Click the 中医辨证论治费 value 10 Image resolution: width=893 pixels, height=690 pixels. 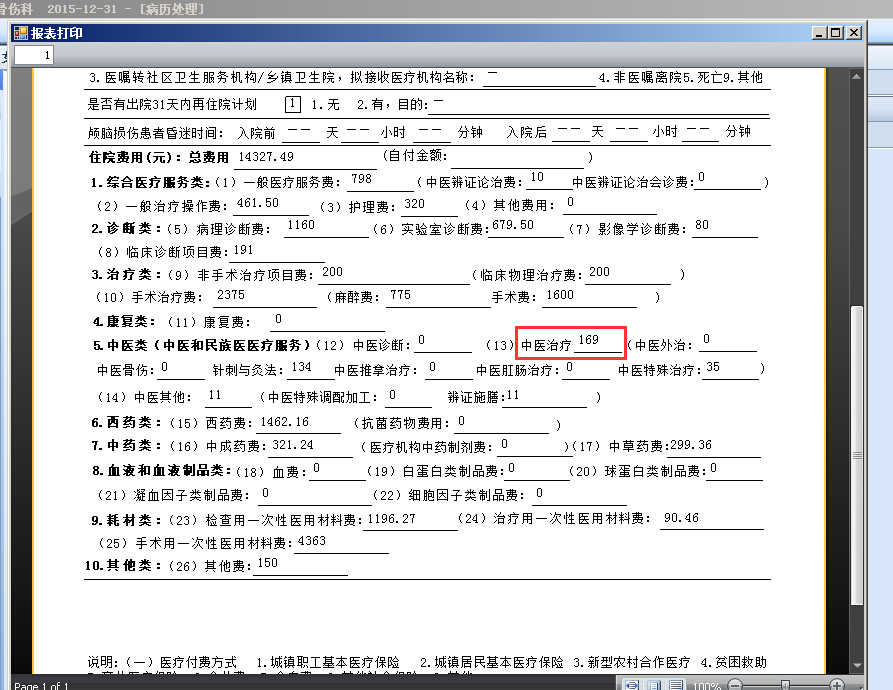coord(537,177)
